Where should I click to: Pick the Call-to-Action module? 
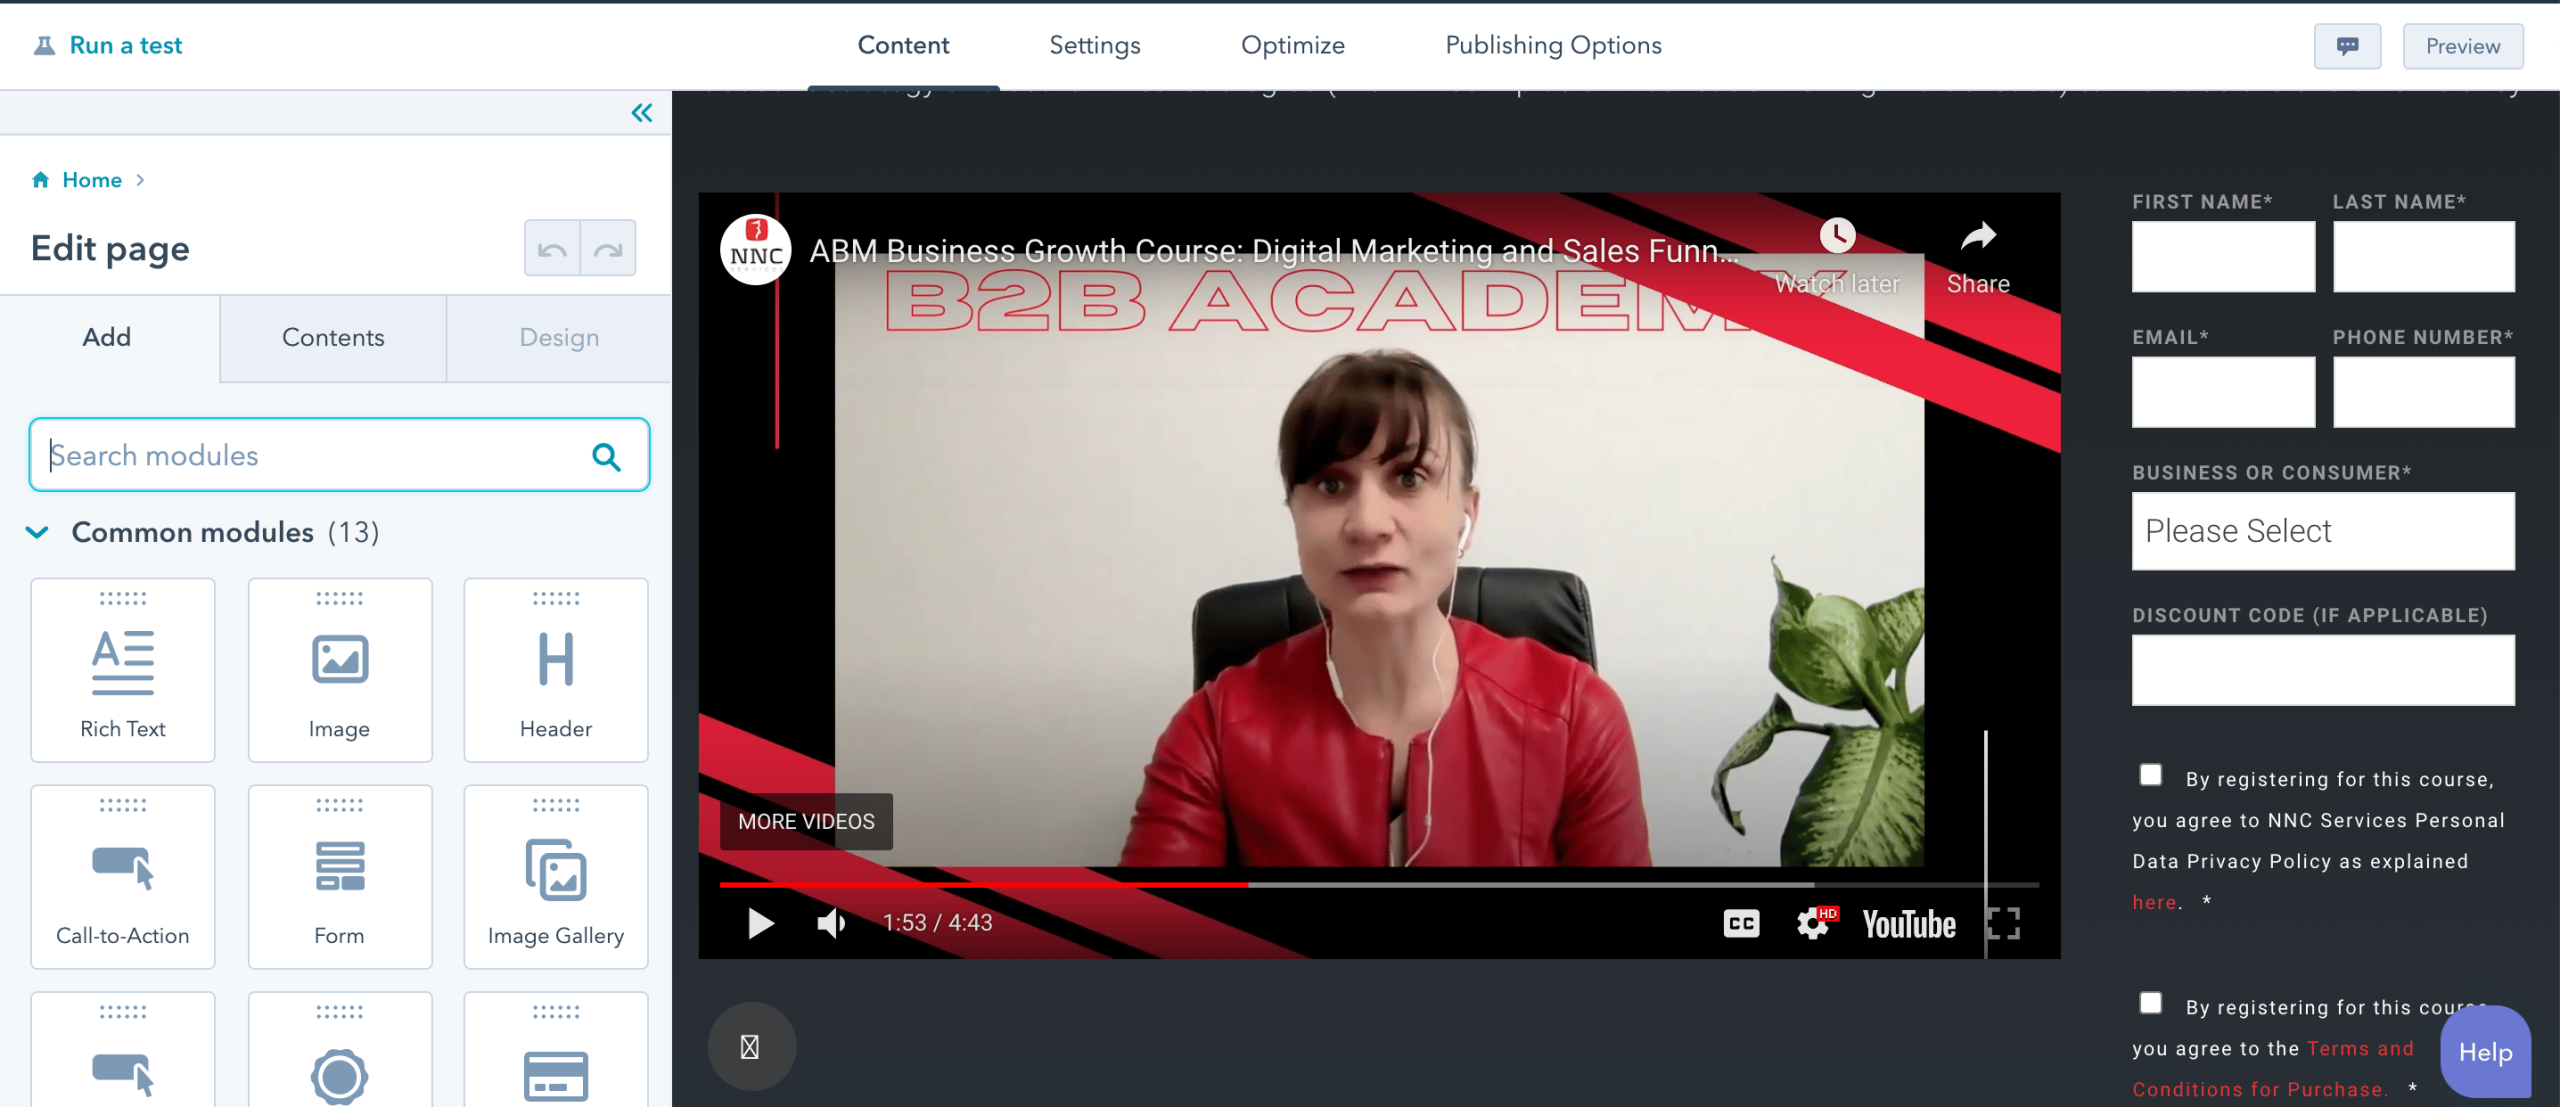(x=123, y=877)
